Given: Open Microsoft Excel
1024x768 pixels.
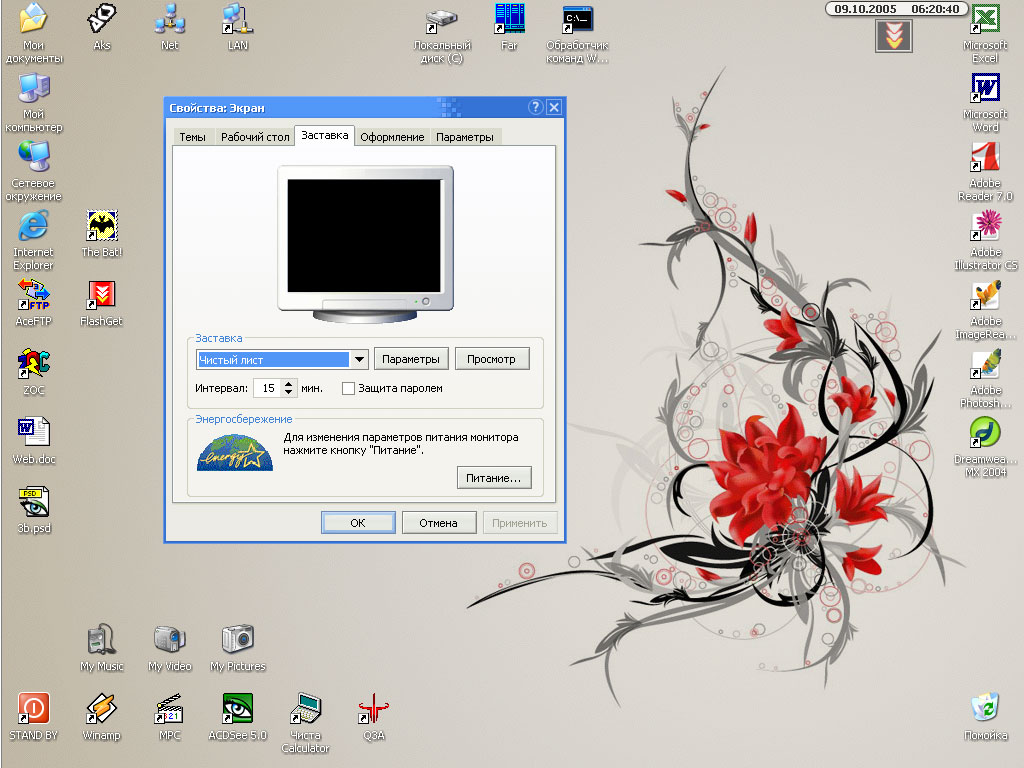Looking at the screenshot, I should click(x=985, y=22).
